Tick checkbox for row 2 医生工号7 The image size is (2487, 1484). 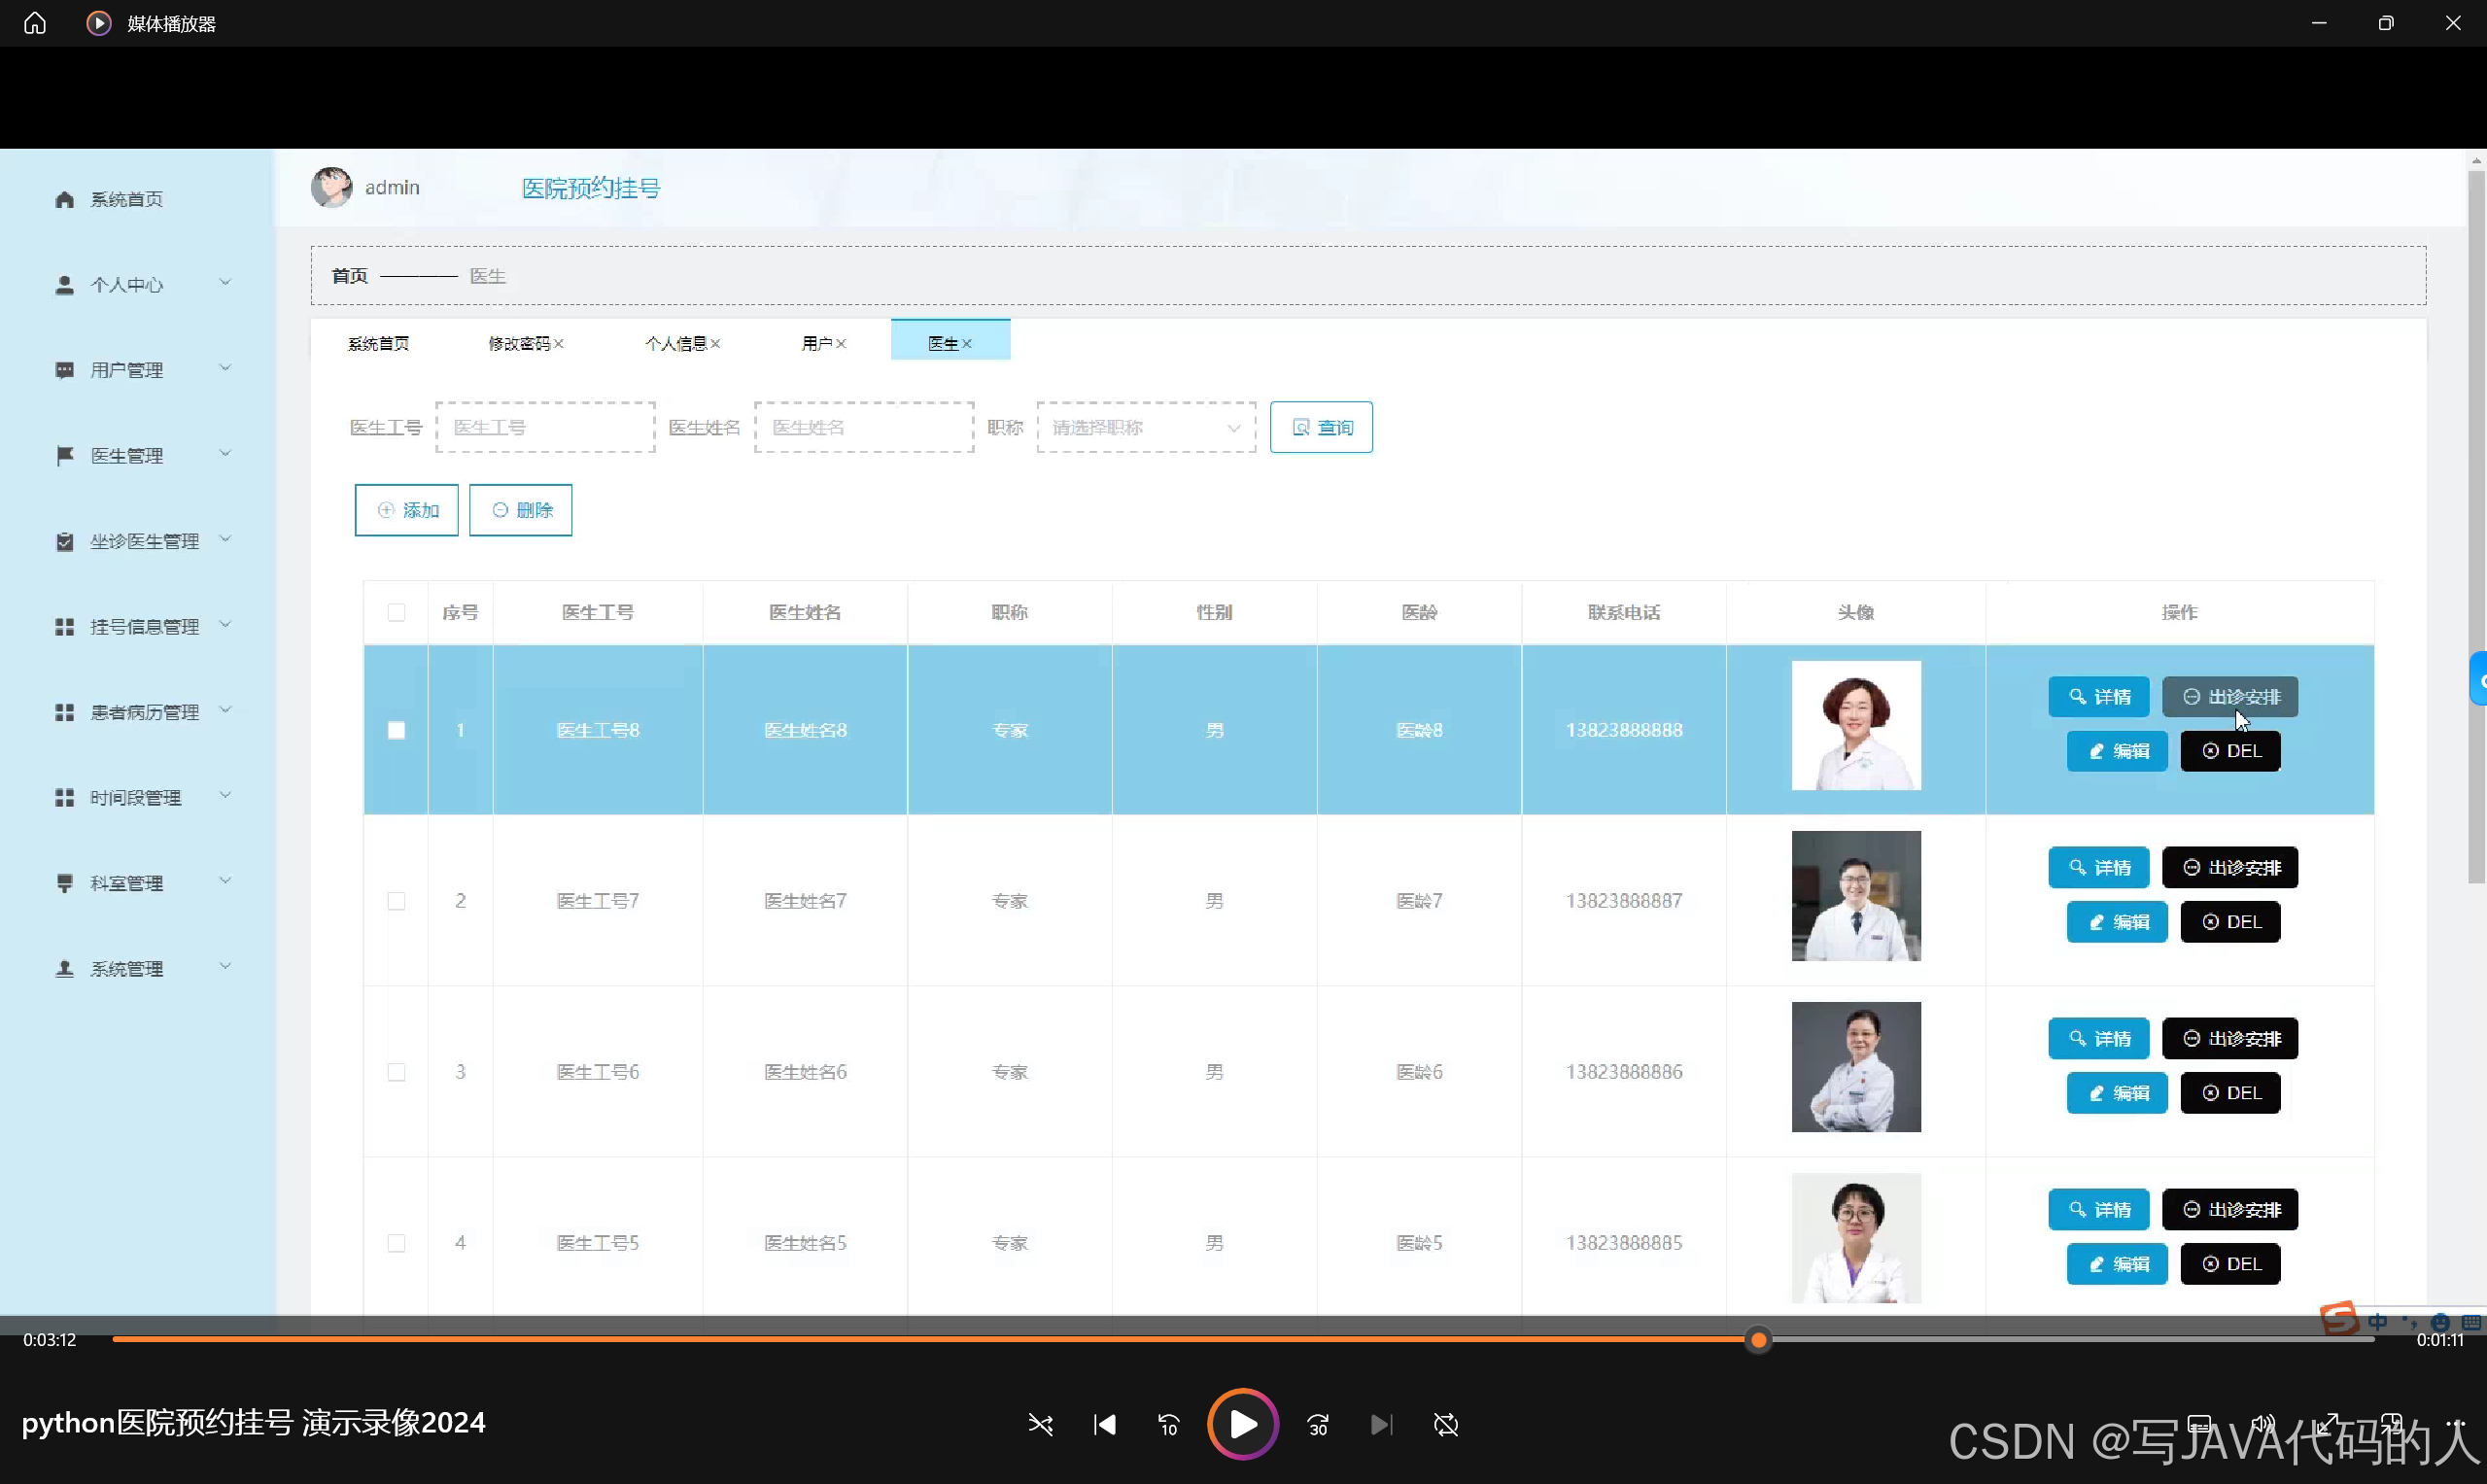pos(396,901)
